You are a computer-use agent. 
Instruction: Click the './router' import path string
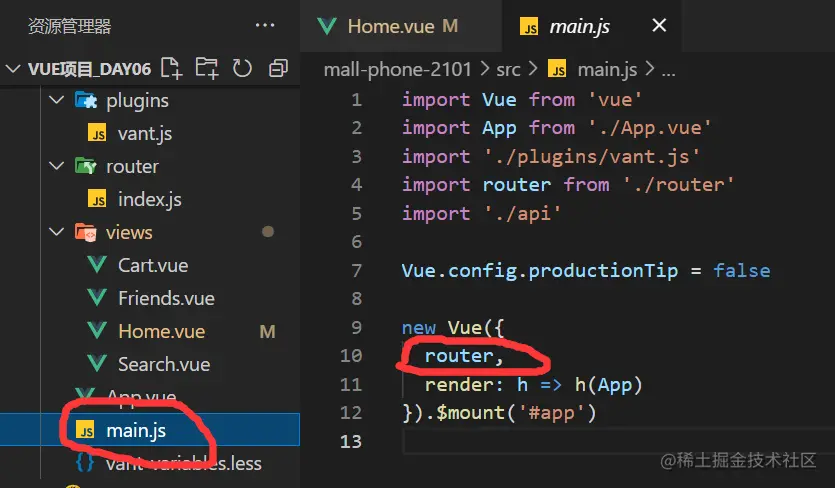click(x=678, y=185)
